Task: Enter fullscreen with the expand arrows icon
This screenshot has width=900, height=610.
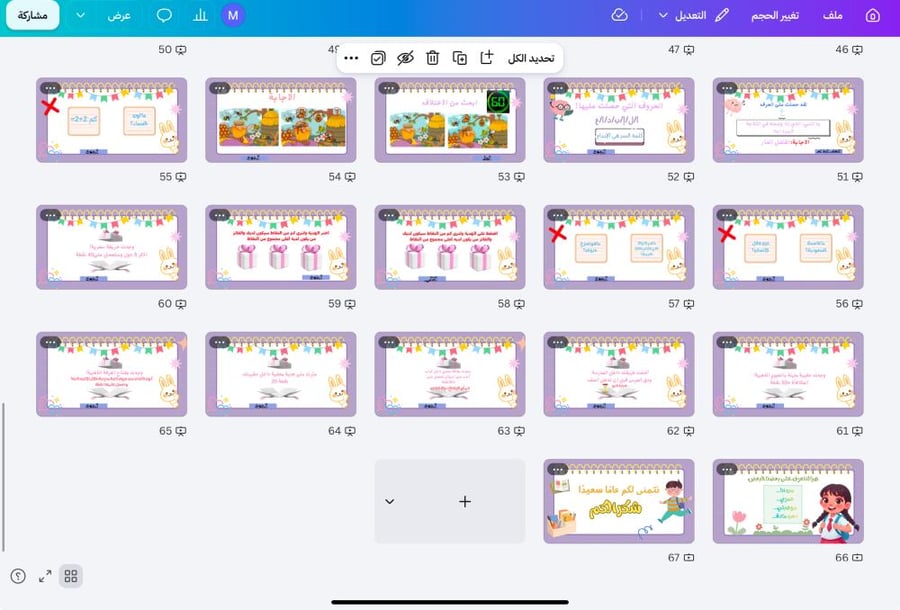Action: [45, 576]
